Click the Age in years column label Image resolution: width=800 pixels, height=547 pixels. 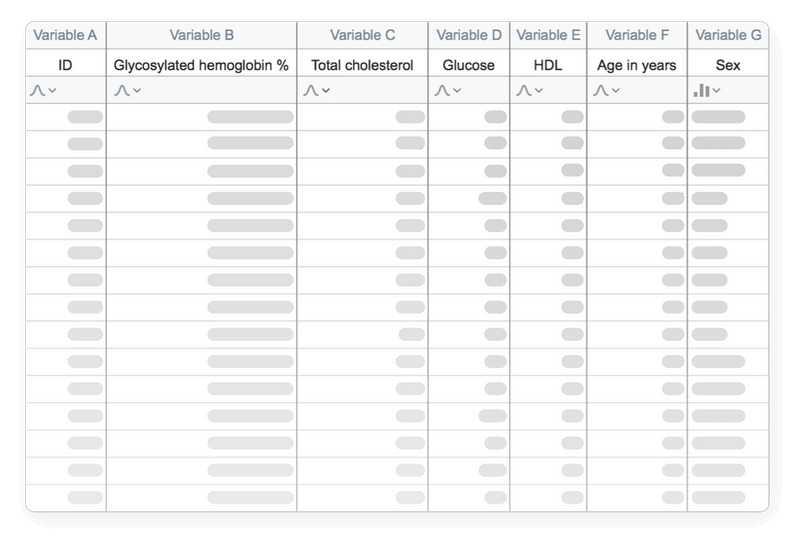point(636,65)
